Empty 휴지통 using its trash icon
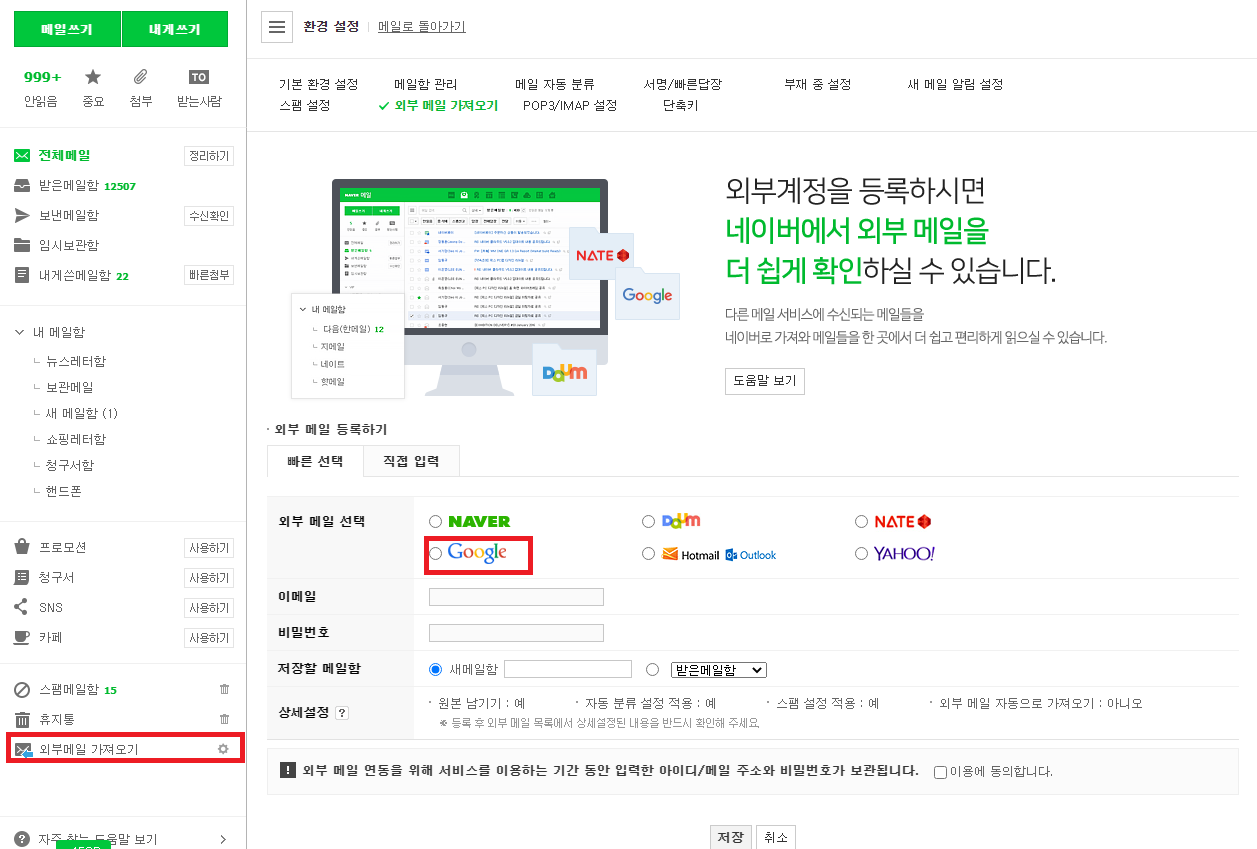This screenshot has width=1257, height=849. [224, 718]
